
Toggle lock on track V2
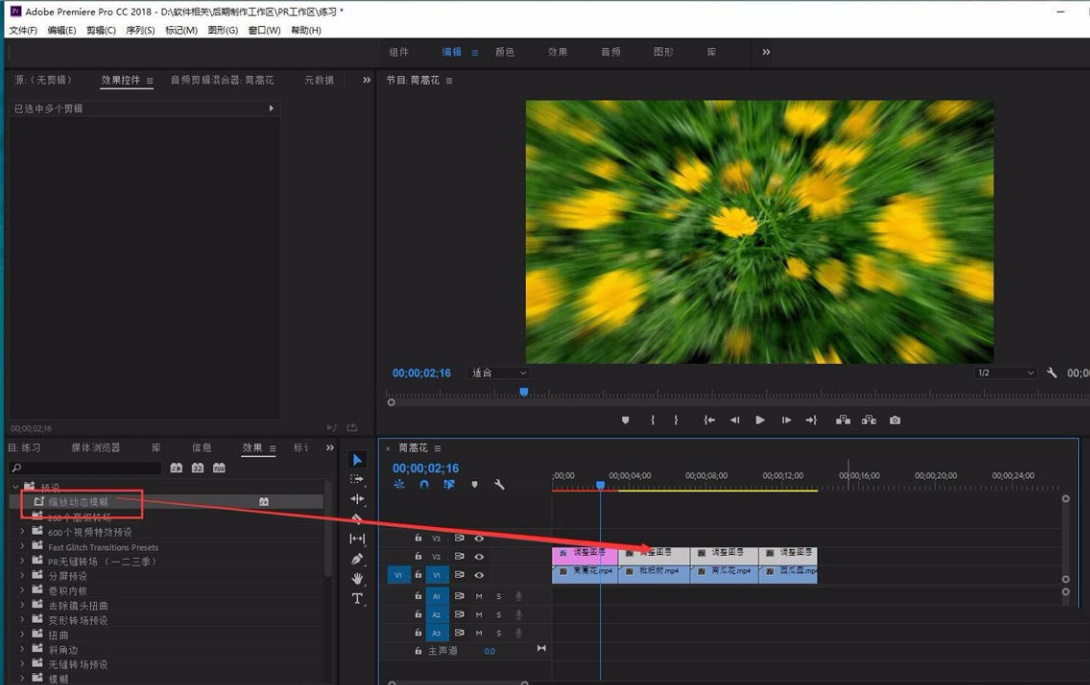coord(418,557)
